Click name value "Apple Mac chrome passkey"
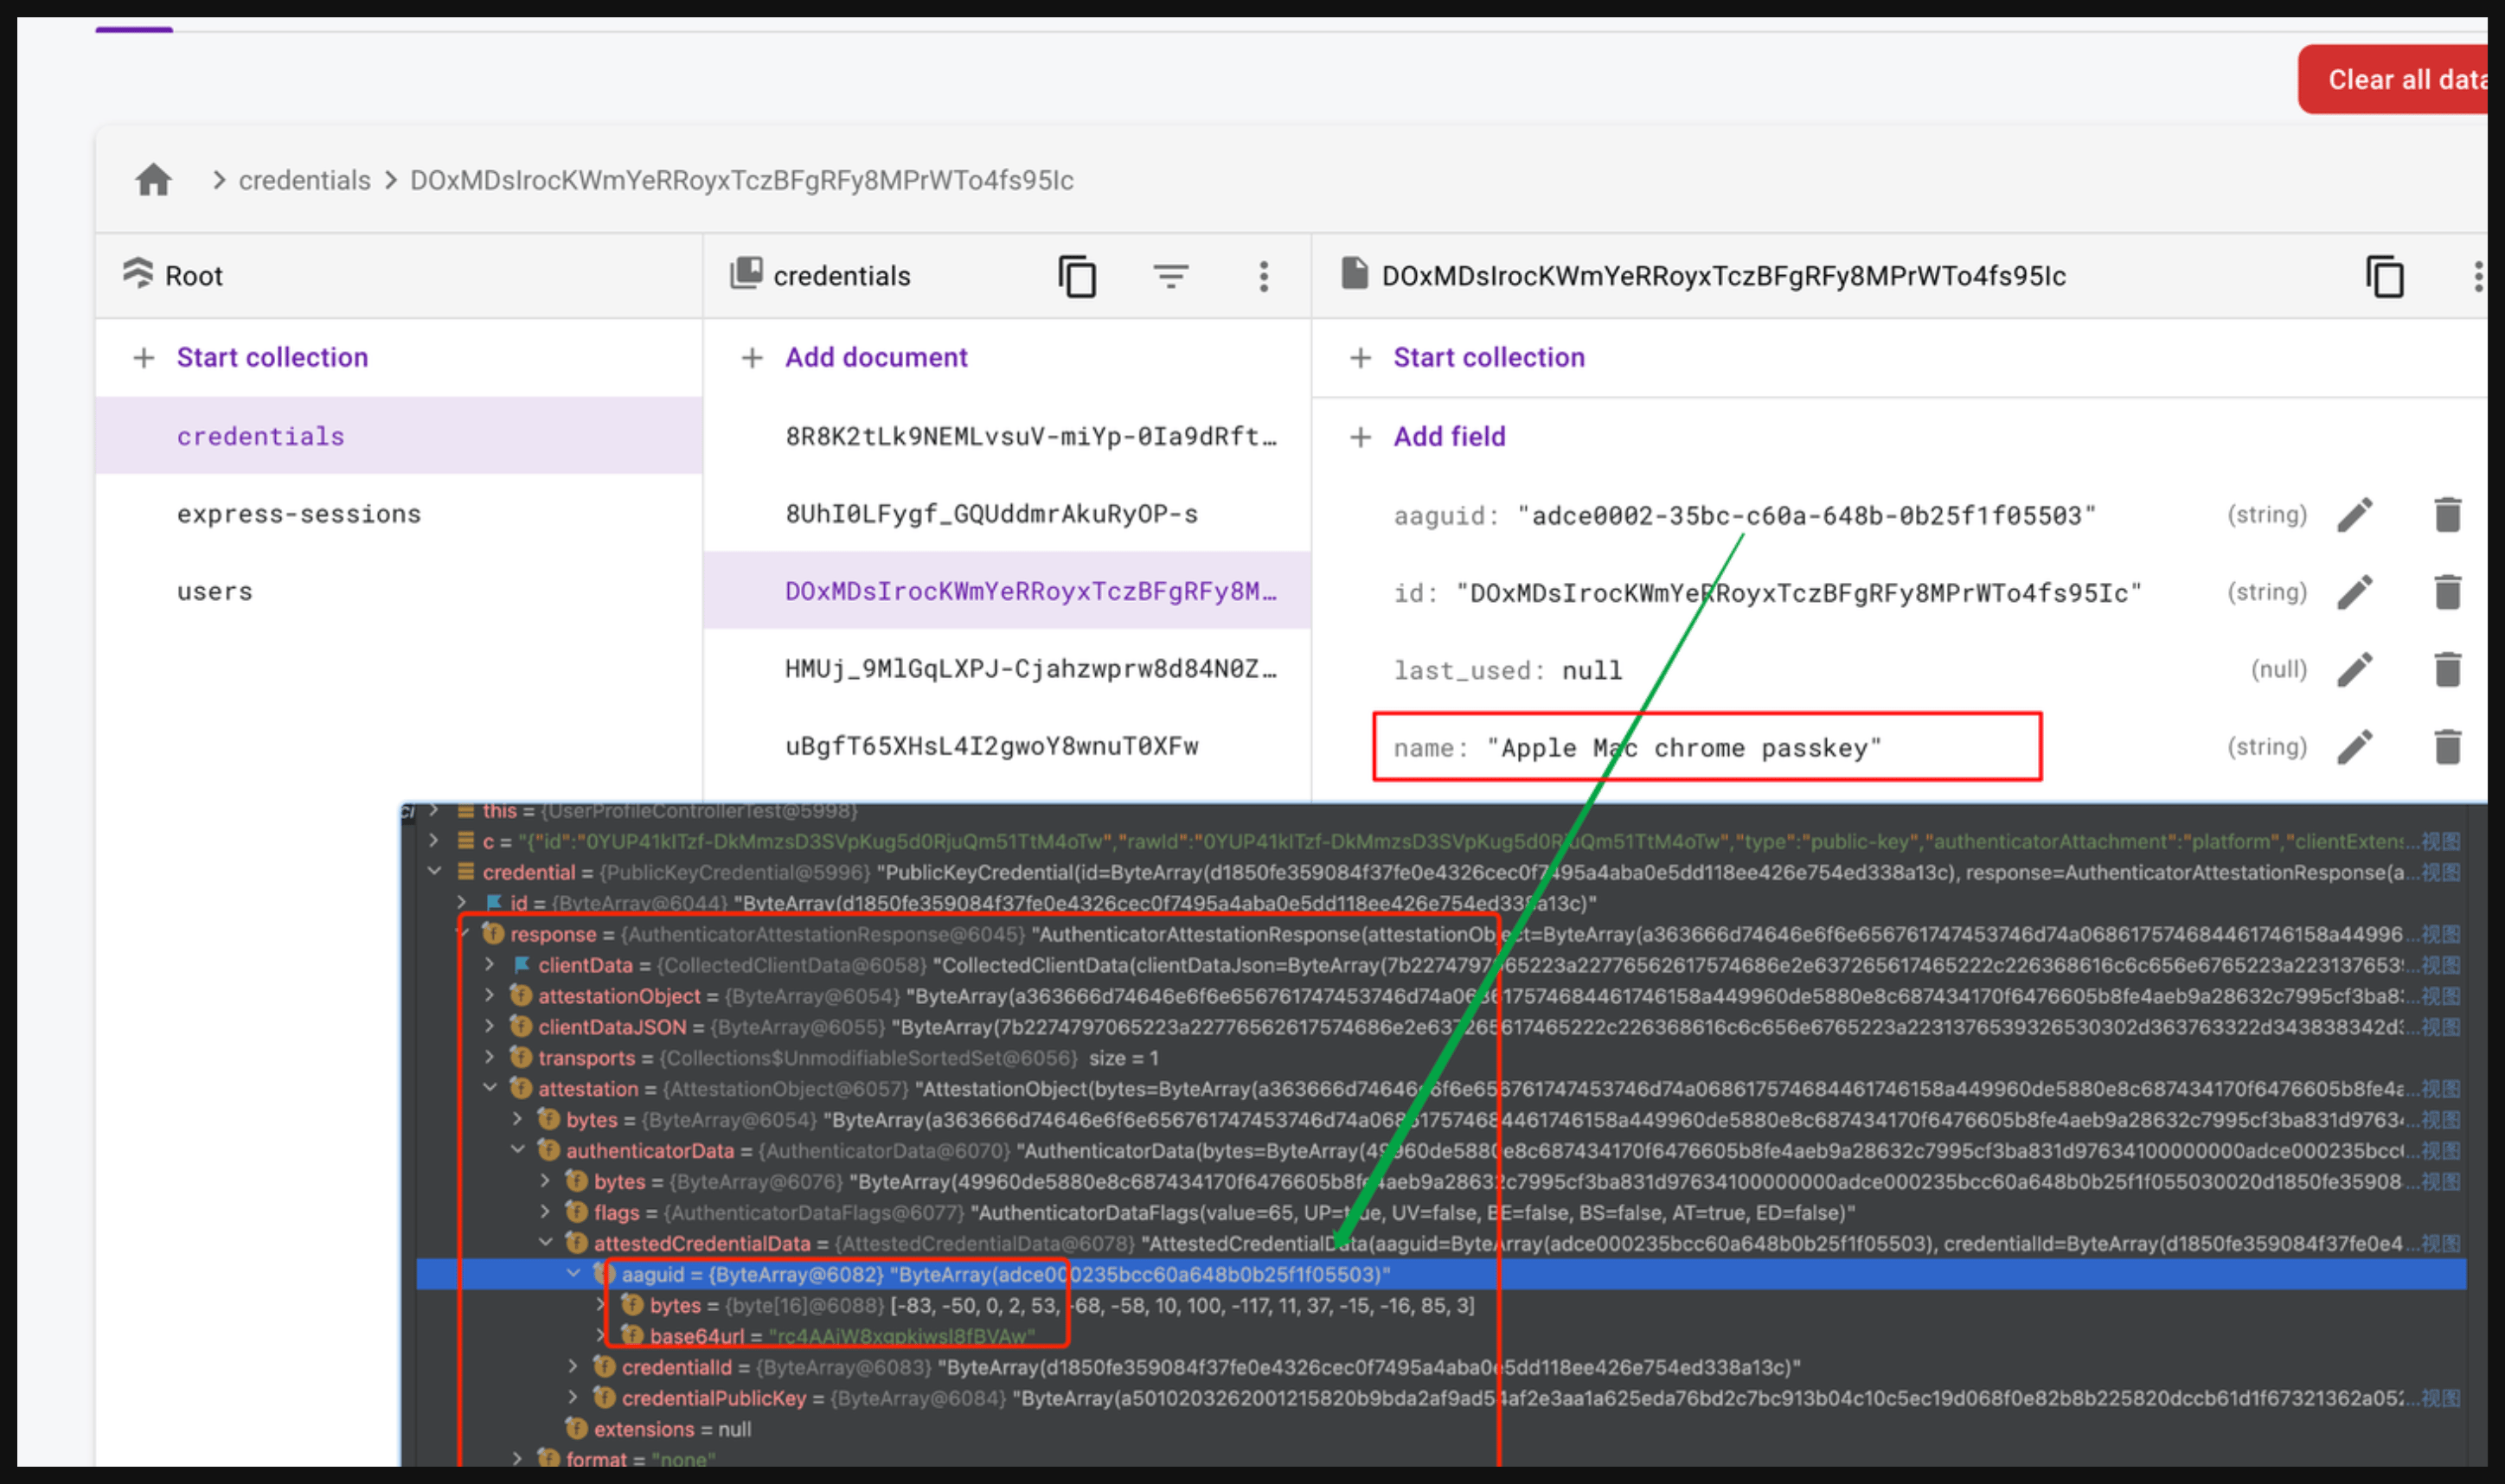 click(1684, 748)
